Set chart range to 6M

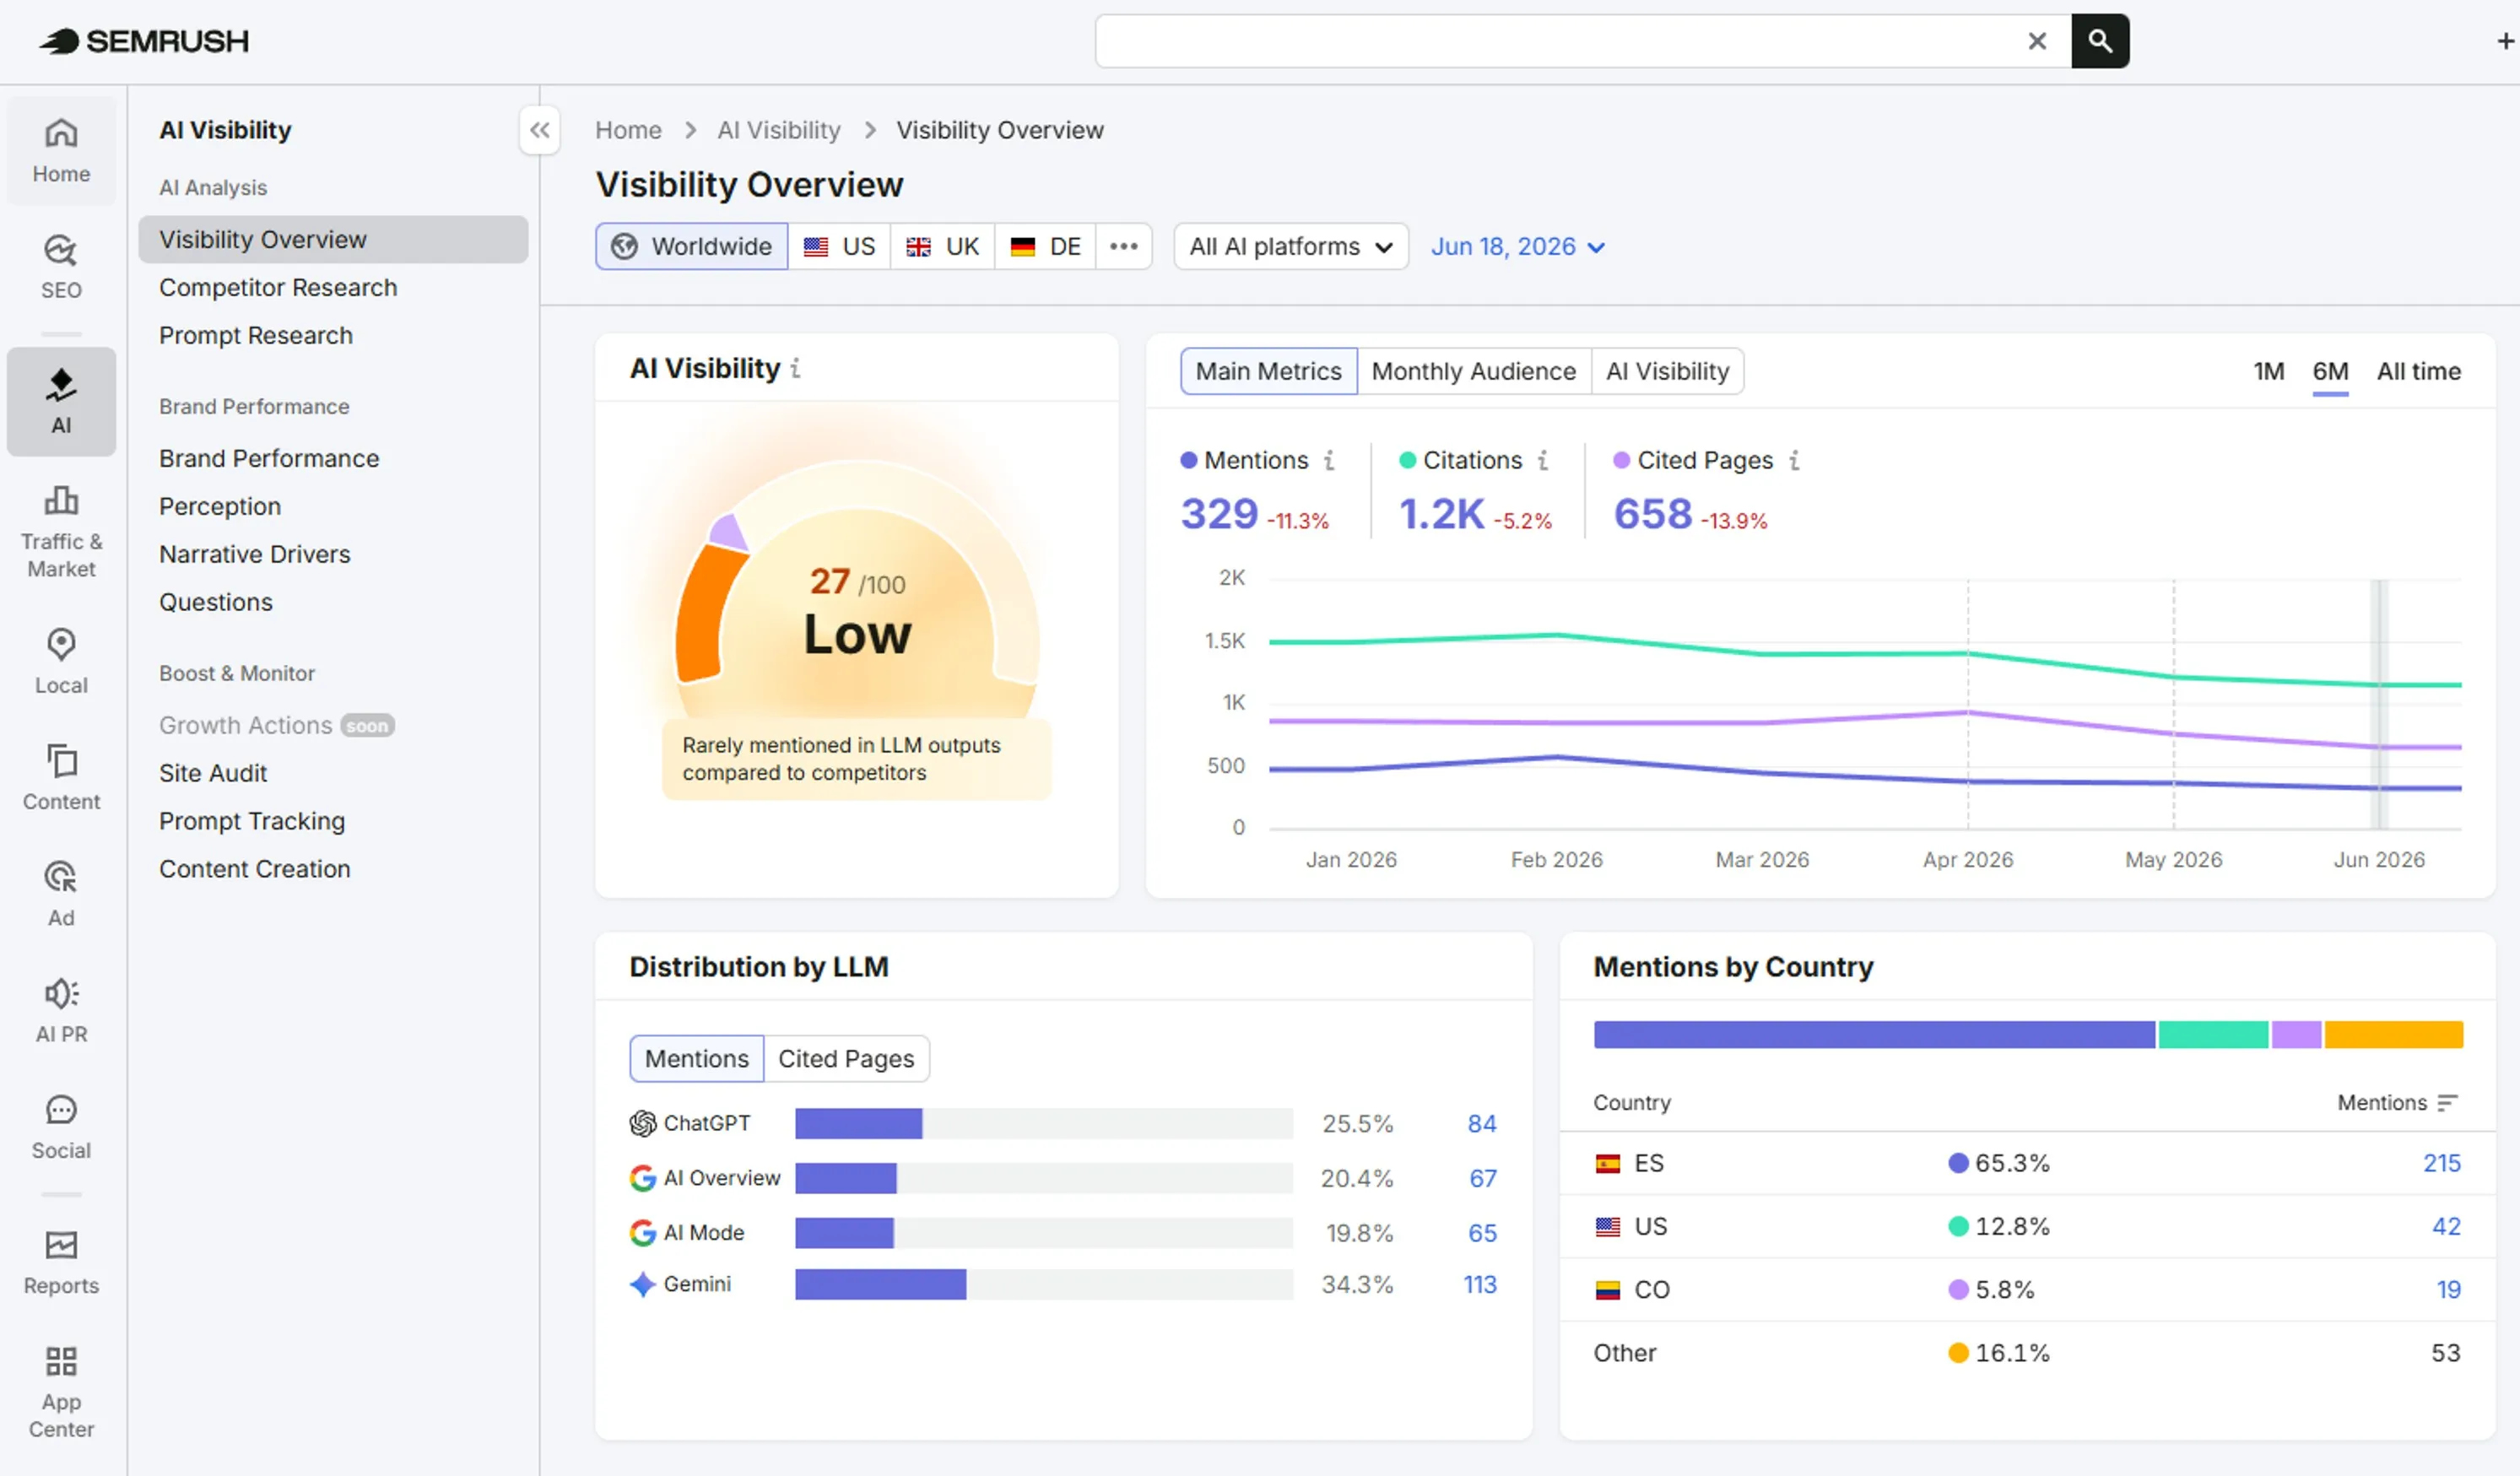click(2330, 371)
